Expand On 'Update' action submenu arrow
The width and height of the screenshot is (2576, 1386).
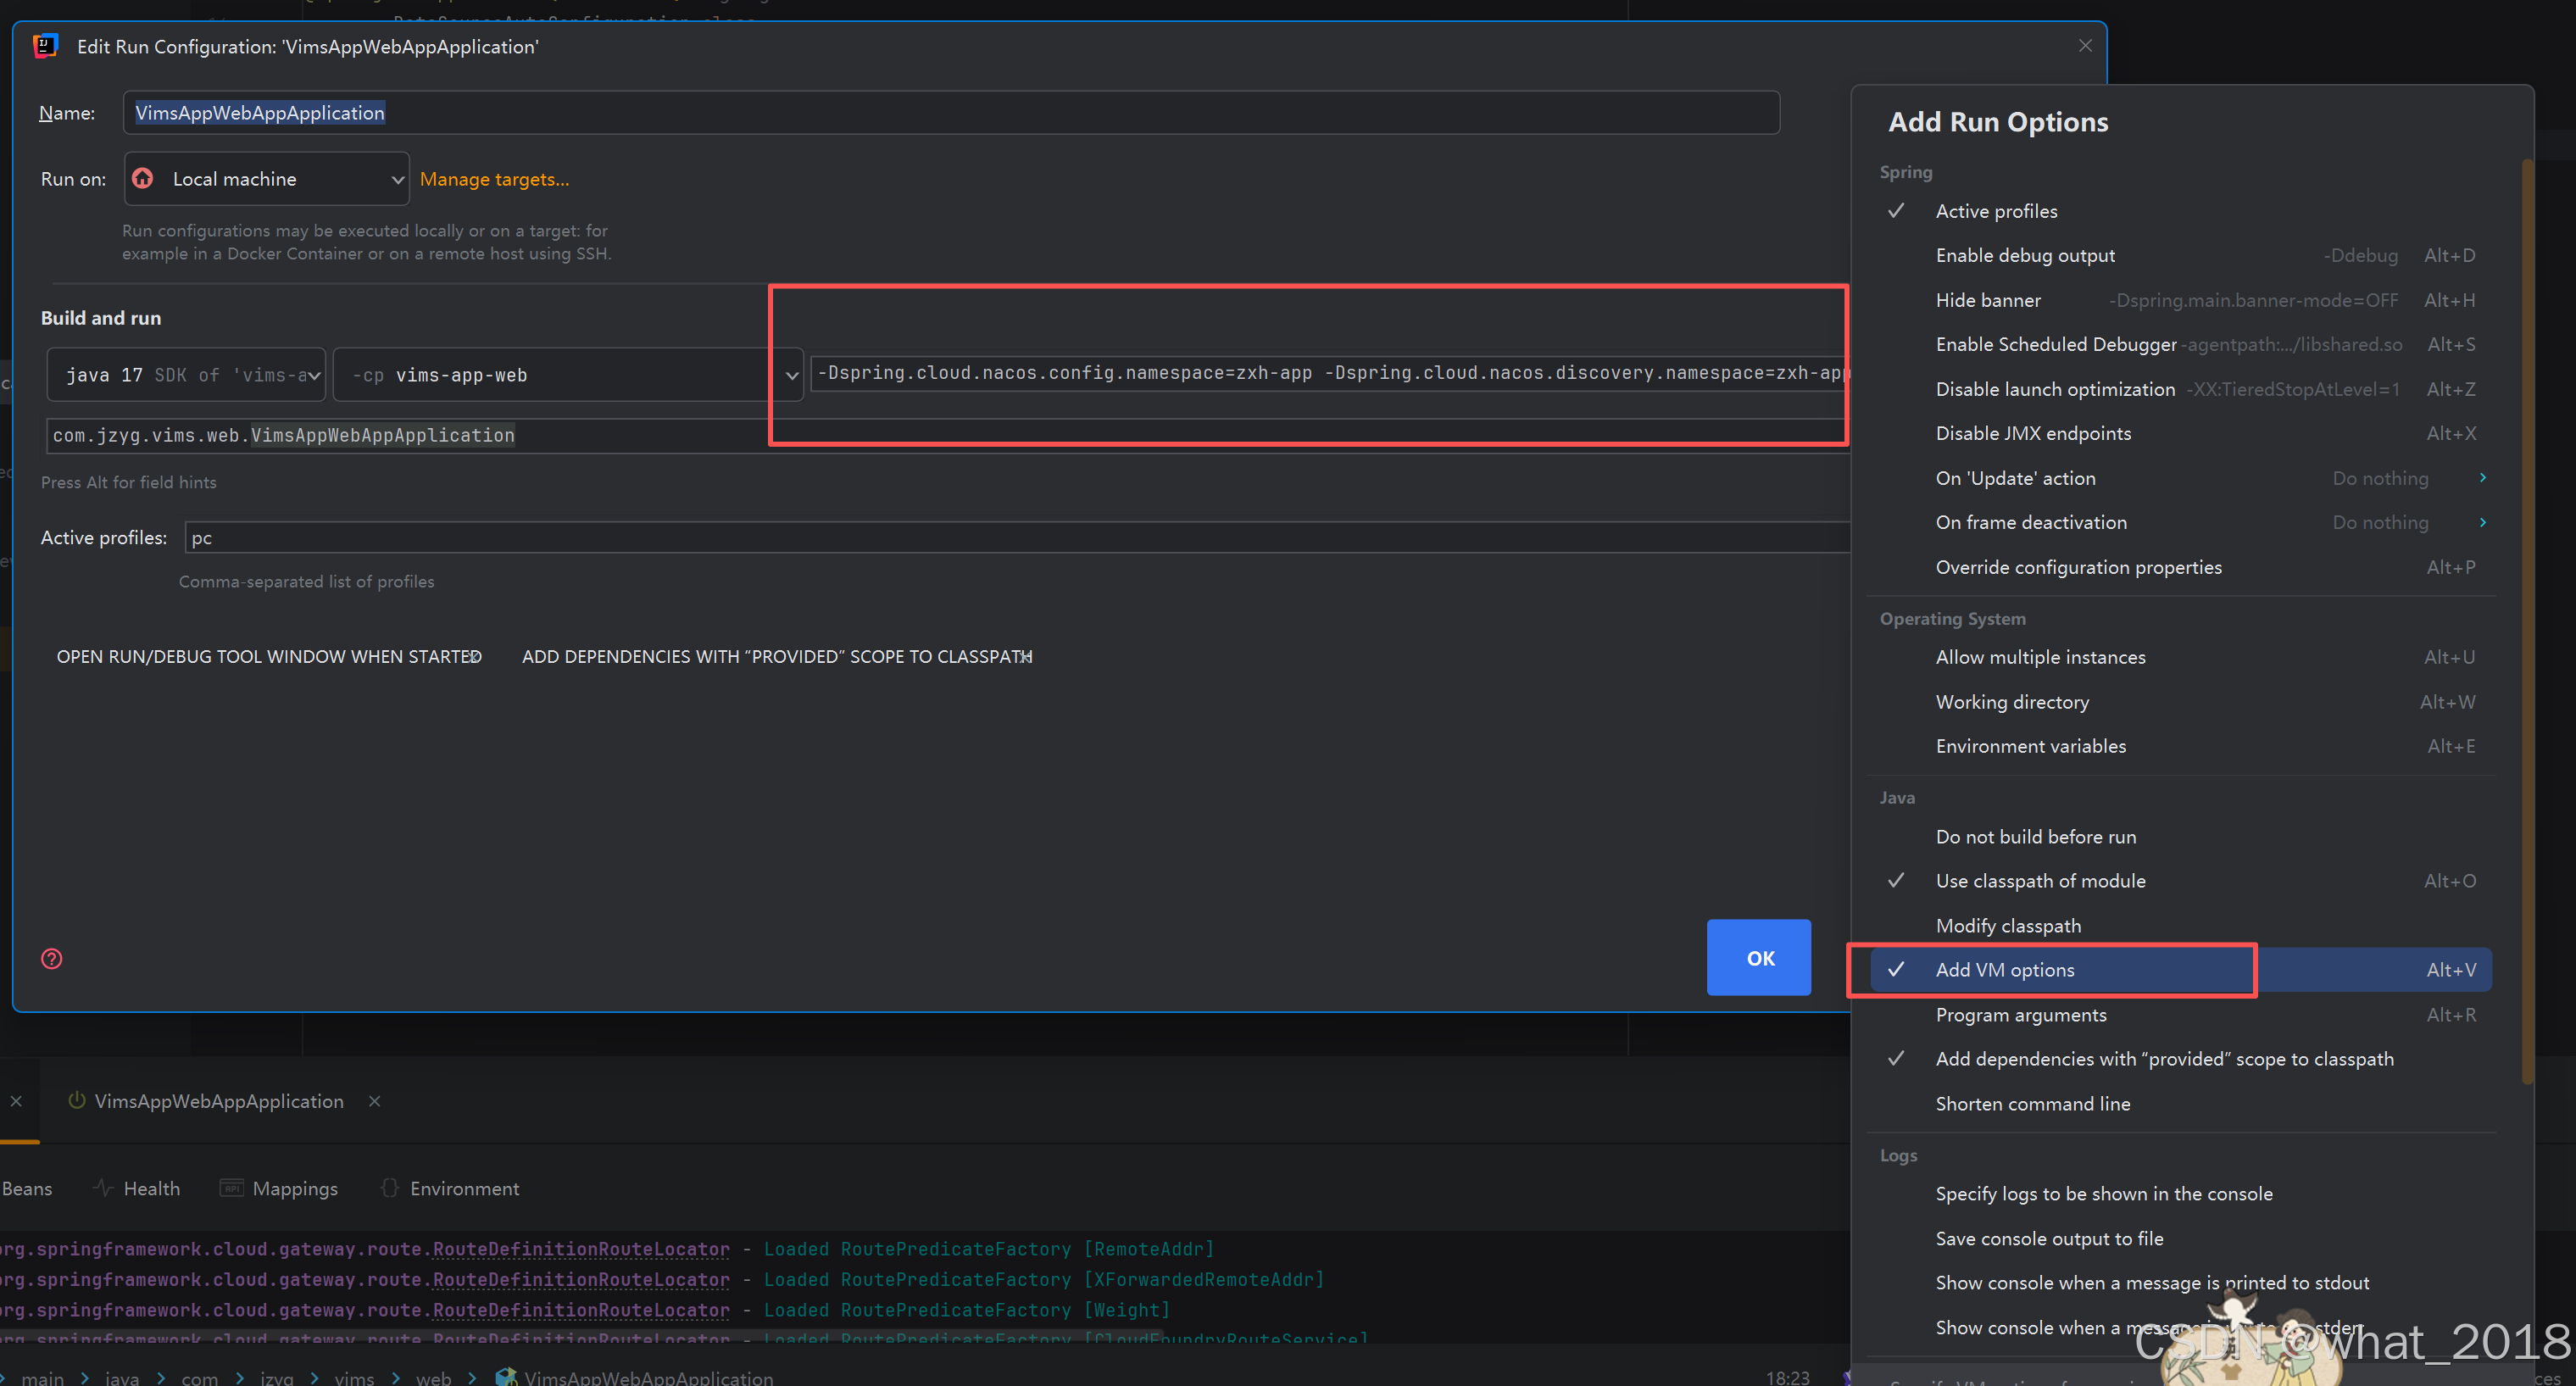pyautogui.click(x=2482, y=478)
